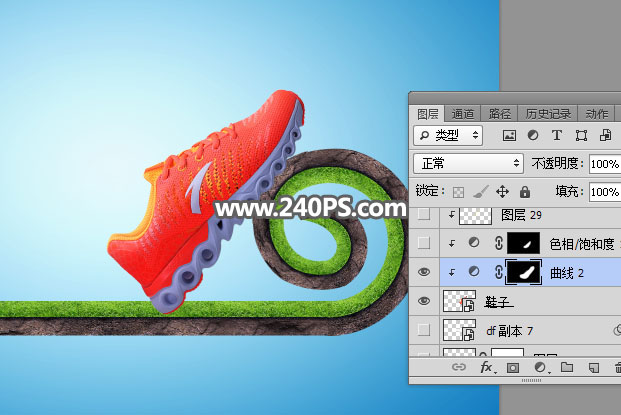Screen dimensions: 621x415
Task: Select the df 副本 7 layer thumbnail
Action: [x=459, y=330]
